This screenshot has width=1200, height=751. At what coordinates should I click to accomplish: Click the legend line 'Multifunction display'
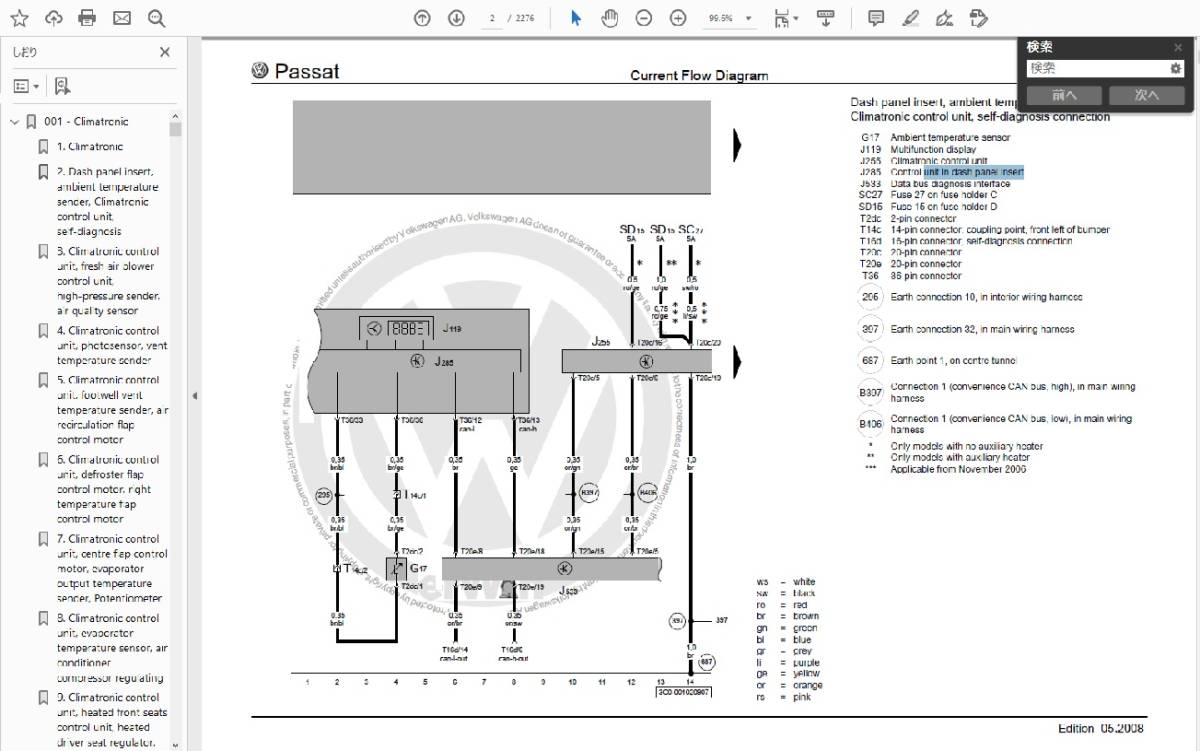934,150
